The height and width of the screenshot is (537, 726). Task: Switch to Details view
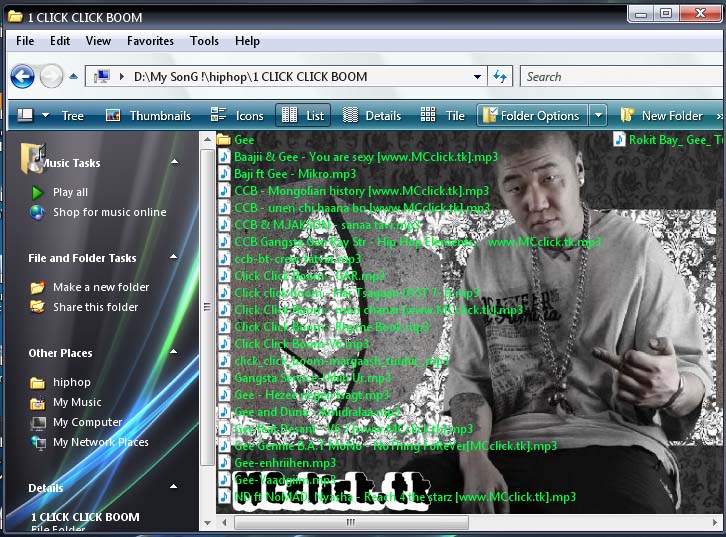pos(372,116)
